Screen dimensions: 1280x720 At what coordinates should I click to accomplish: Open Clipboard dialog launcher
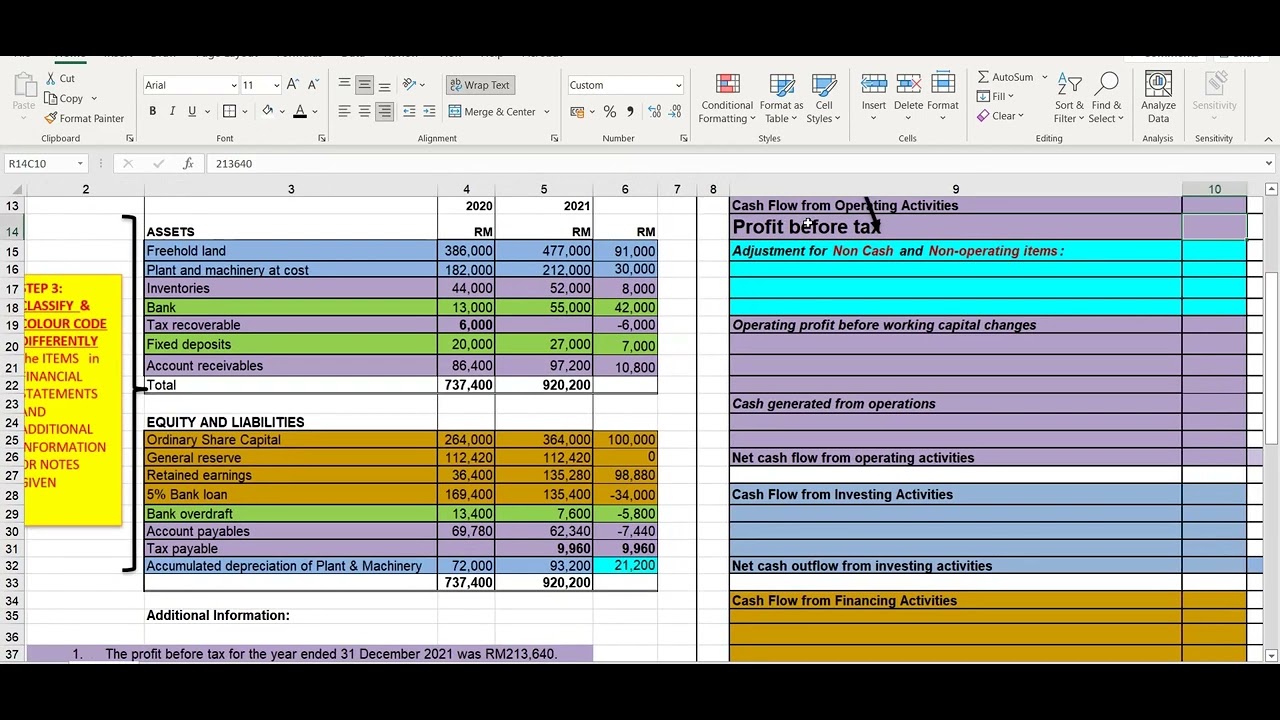[x=129, y=138]
